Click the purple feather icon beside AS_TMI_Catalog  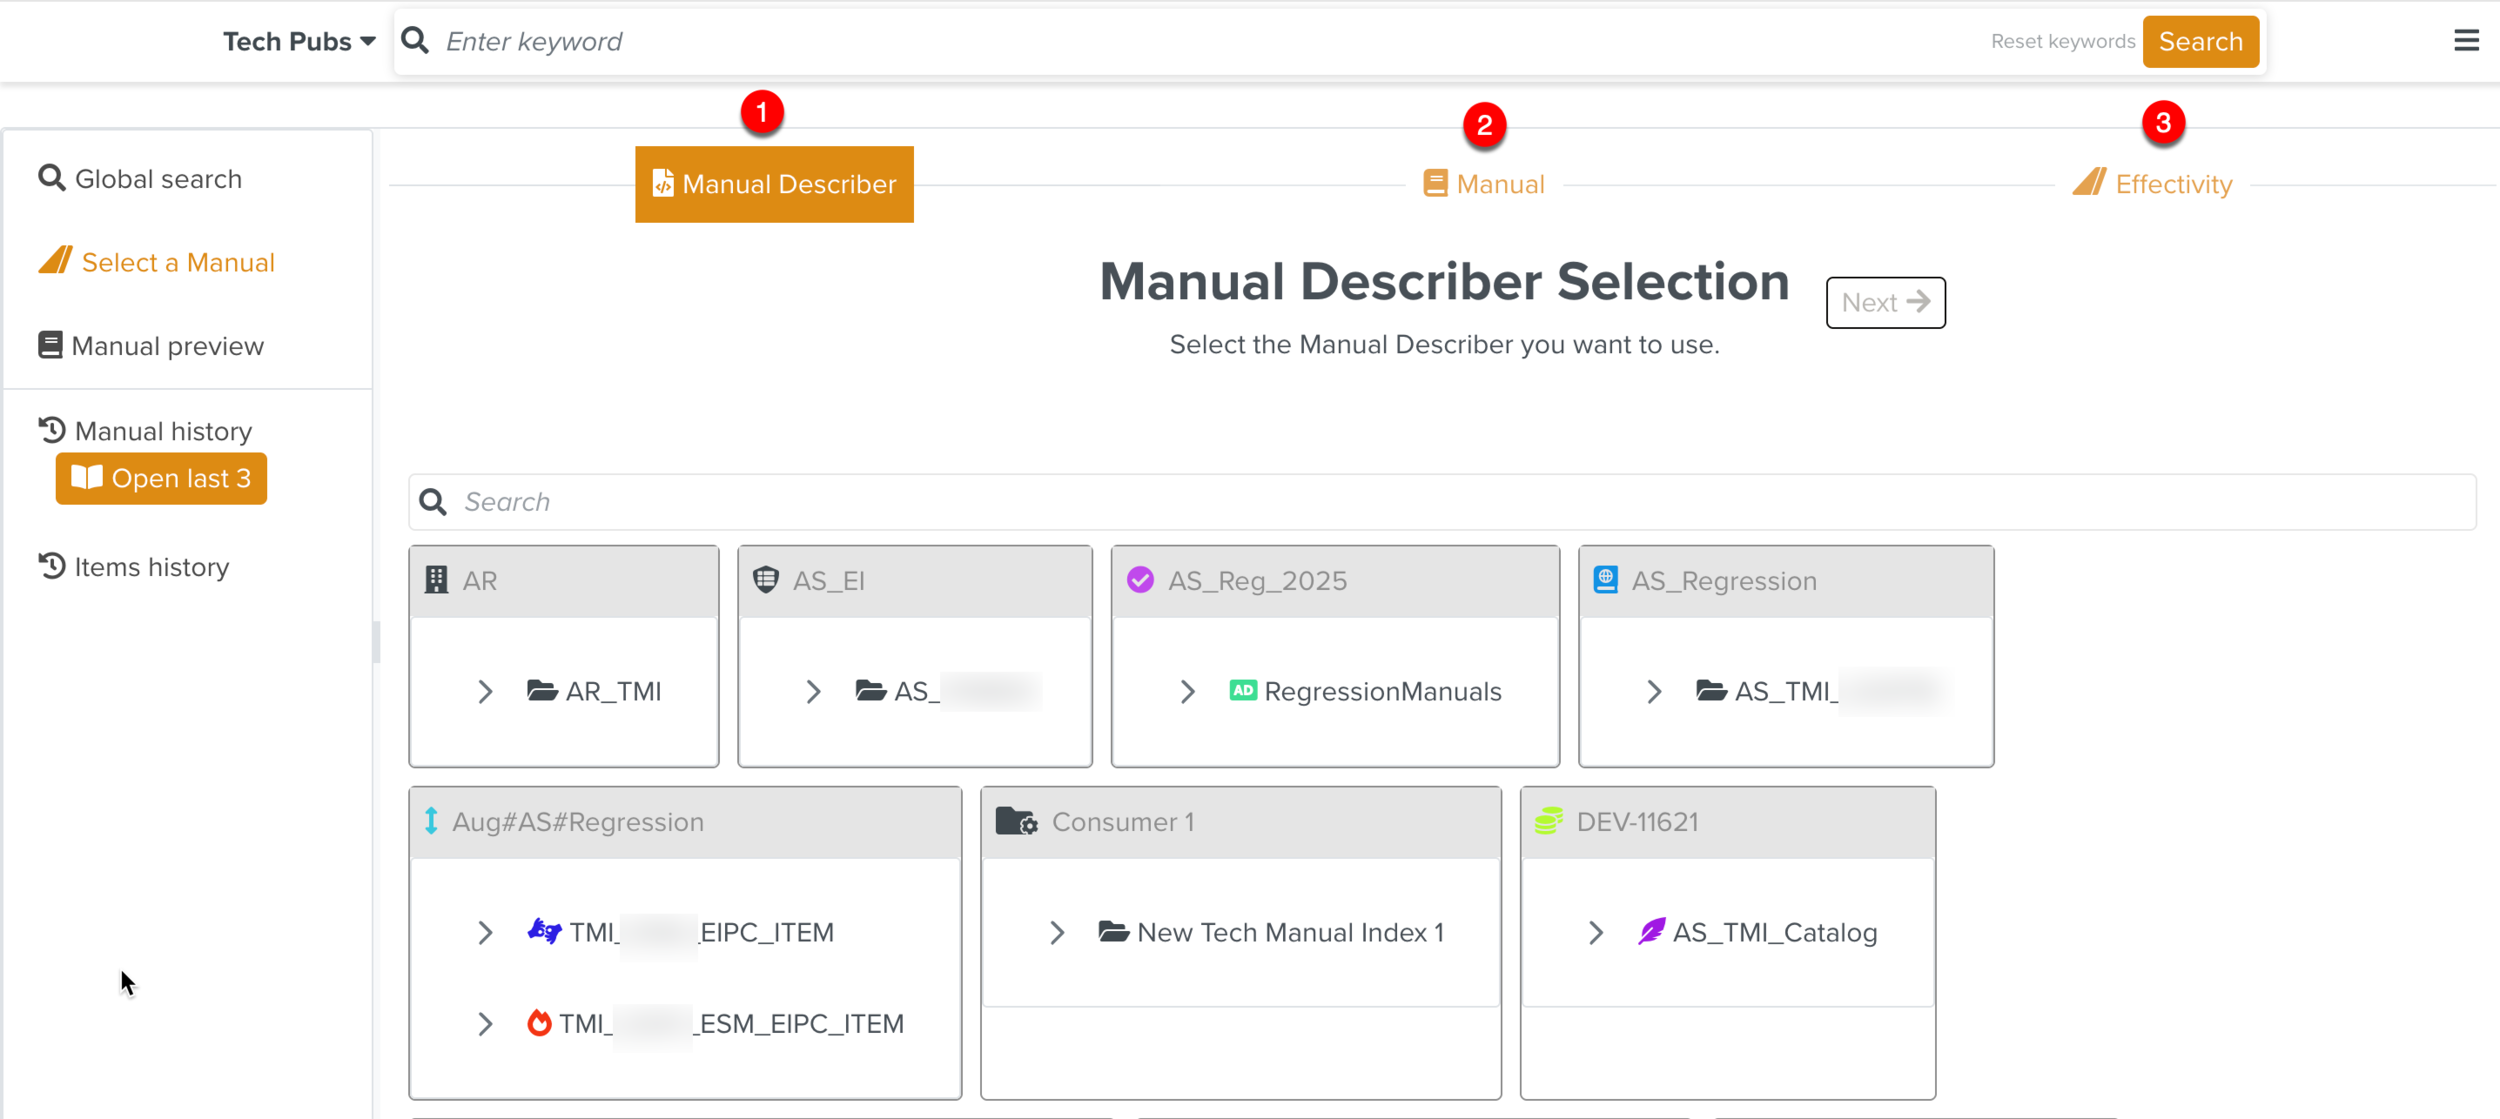tap(1652, 931)
